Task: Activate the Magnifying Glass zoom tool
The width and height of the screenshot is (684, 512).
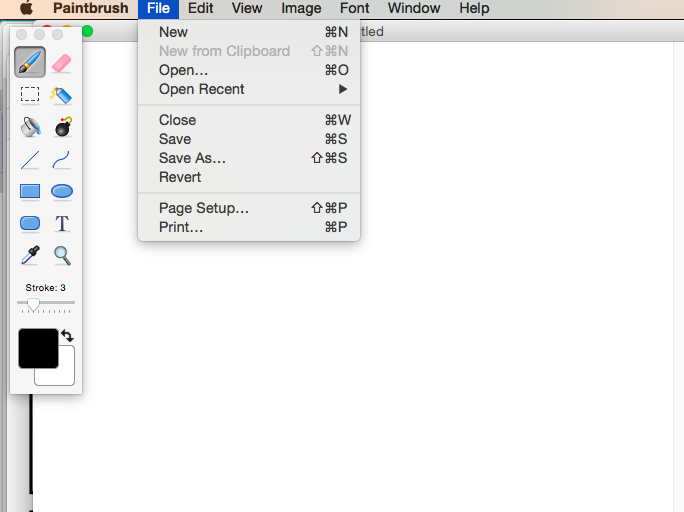Action: [62, 256]
